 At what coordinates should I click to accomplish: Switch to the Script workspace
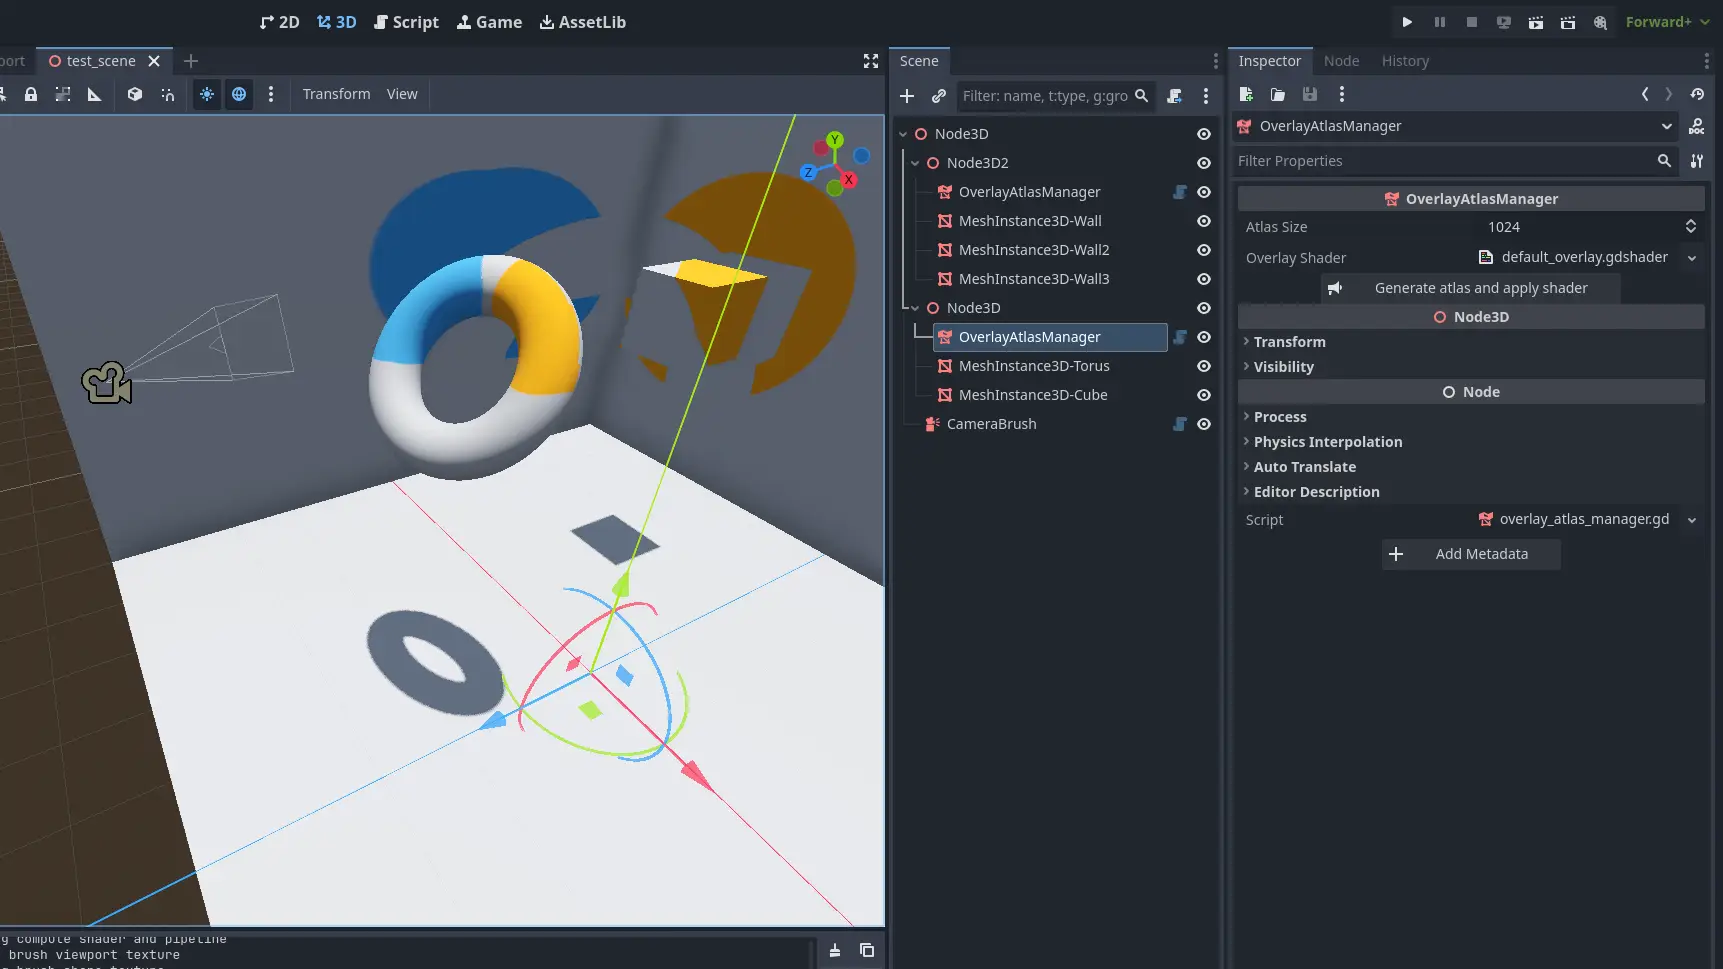[x=406, y=22]
